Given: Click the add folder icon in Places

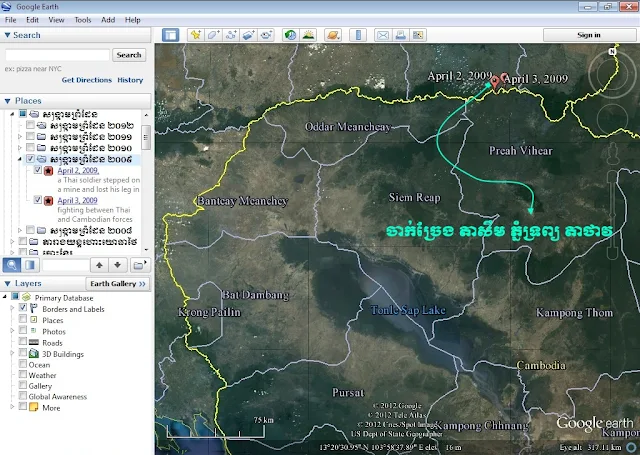Looking at the screenshot, I should [139, 265].
